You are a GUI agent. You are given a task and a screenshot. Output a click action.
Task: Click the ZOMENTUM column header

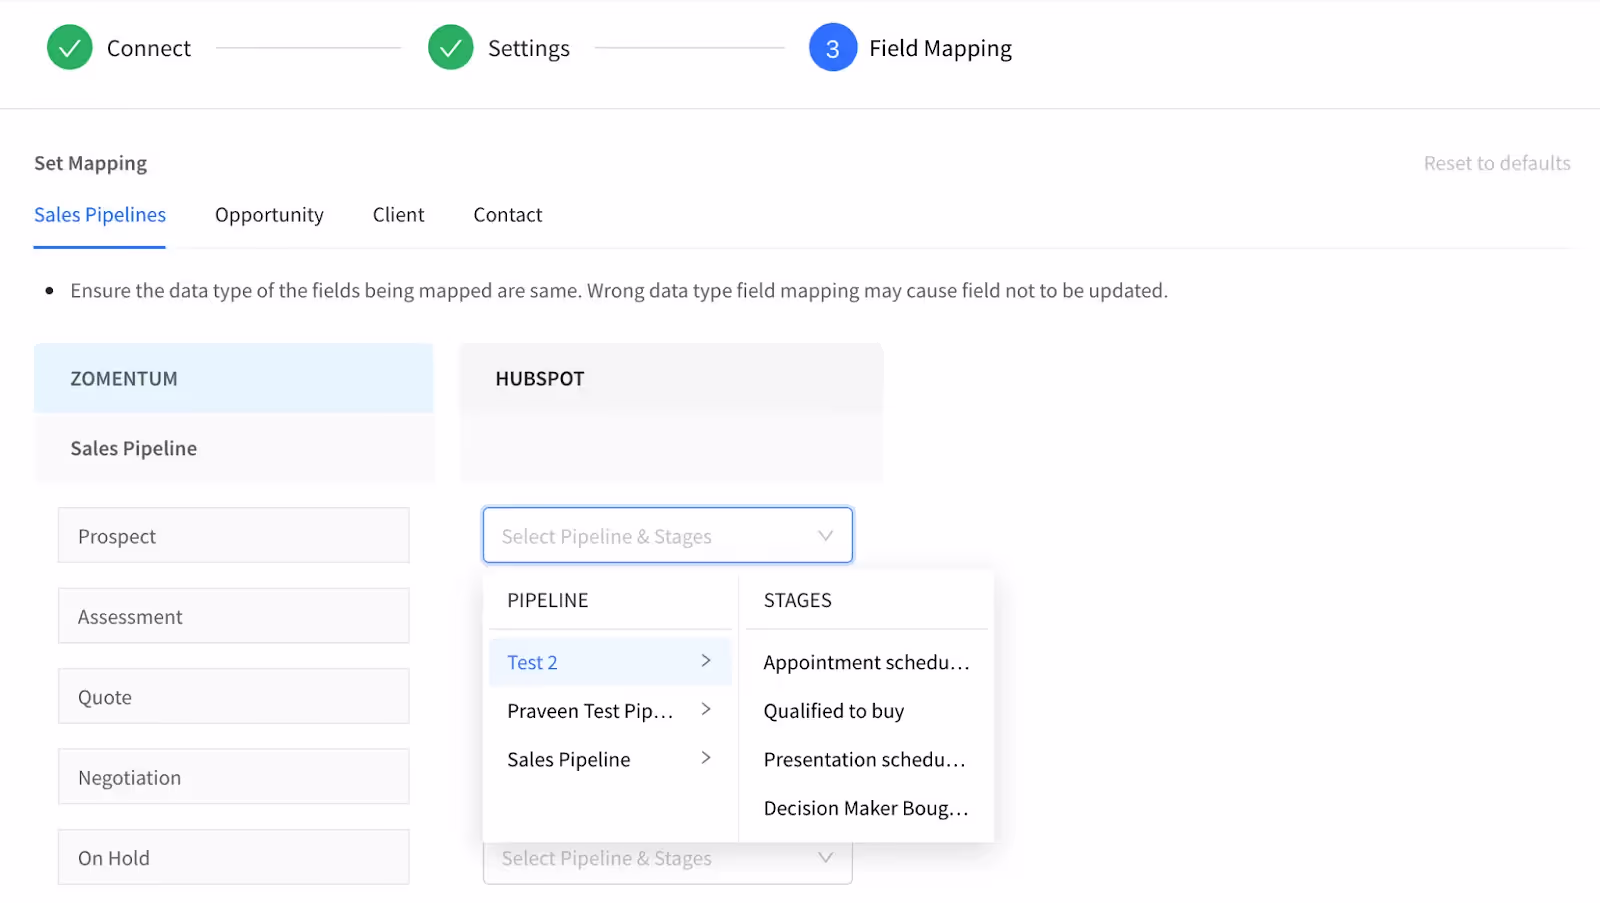click(234, 378)
